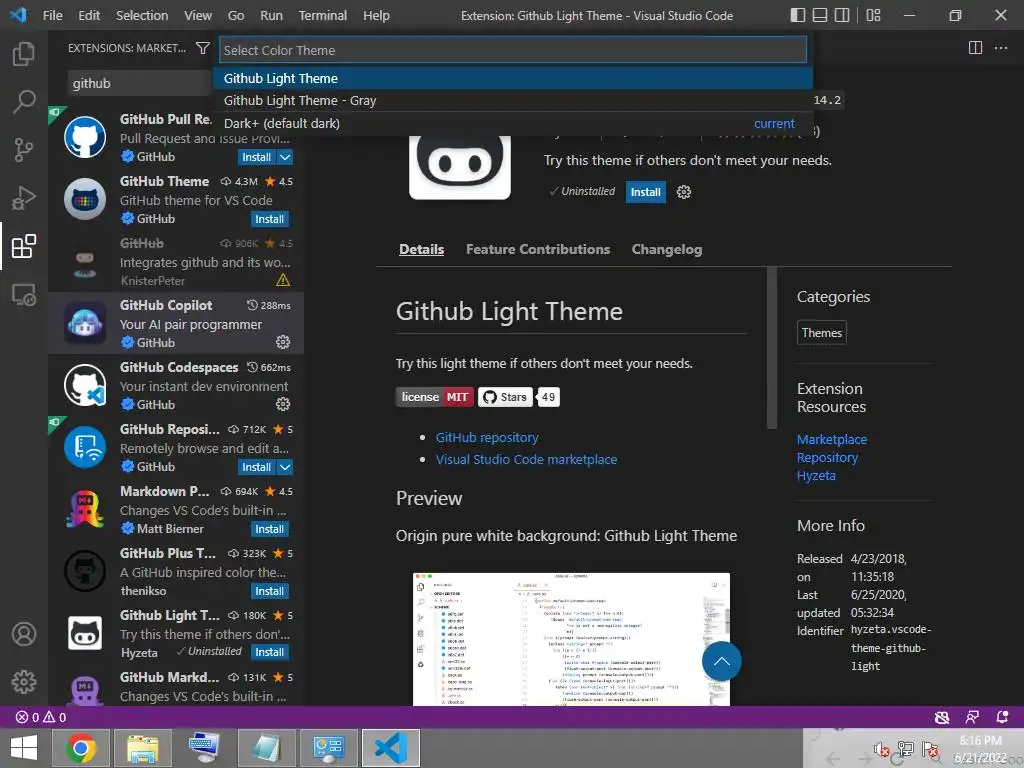Select Github Light Theme in color list

[513, 78]
